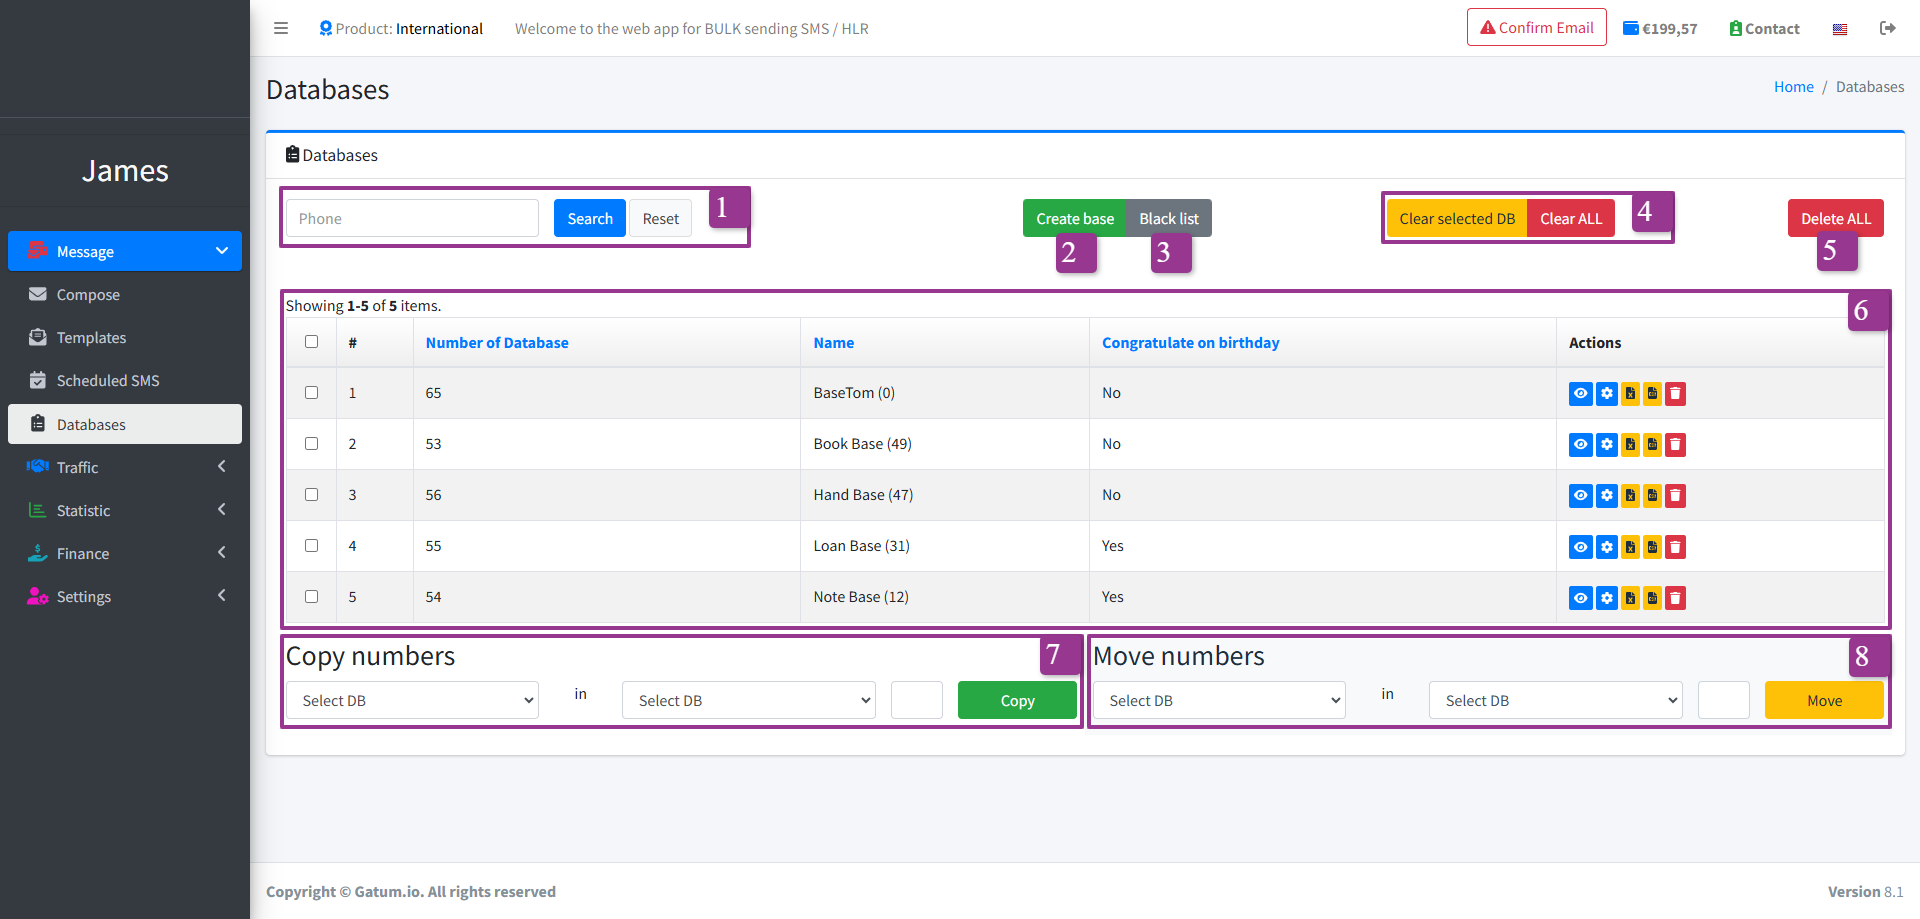1920x919 pixels.
Task: Open the Move numbers destination Select DB dropdown
Action: 1555,701
